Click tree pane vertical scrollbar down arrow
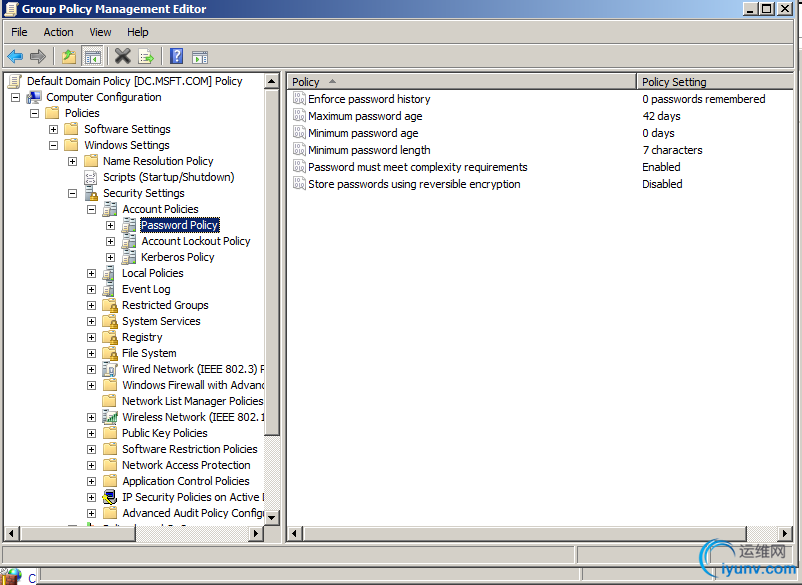802x585 pixels. point(272,515)
